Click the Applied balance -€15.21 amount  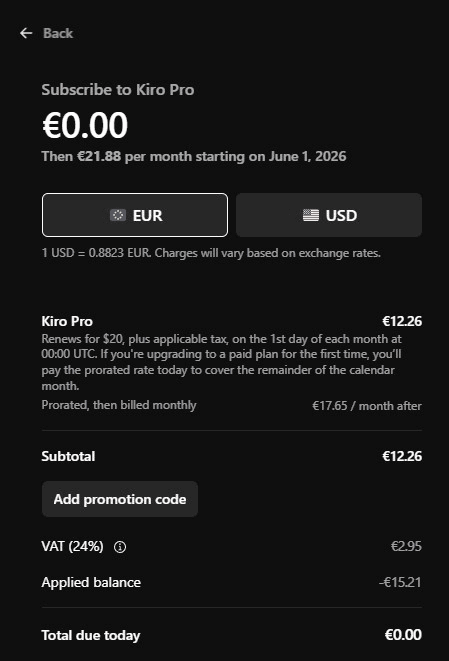pos(400,583)
